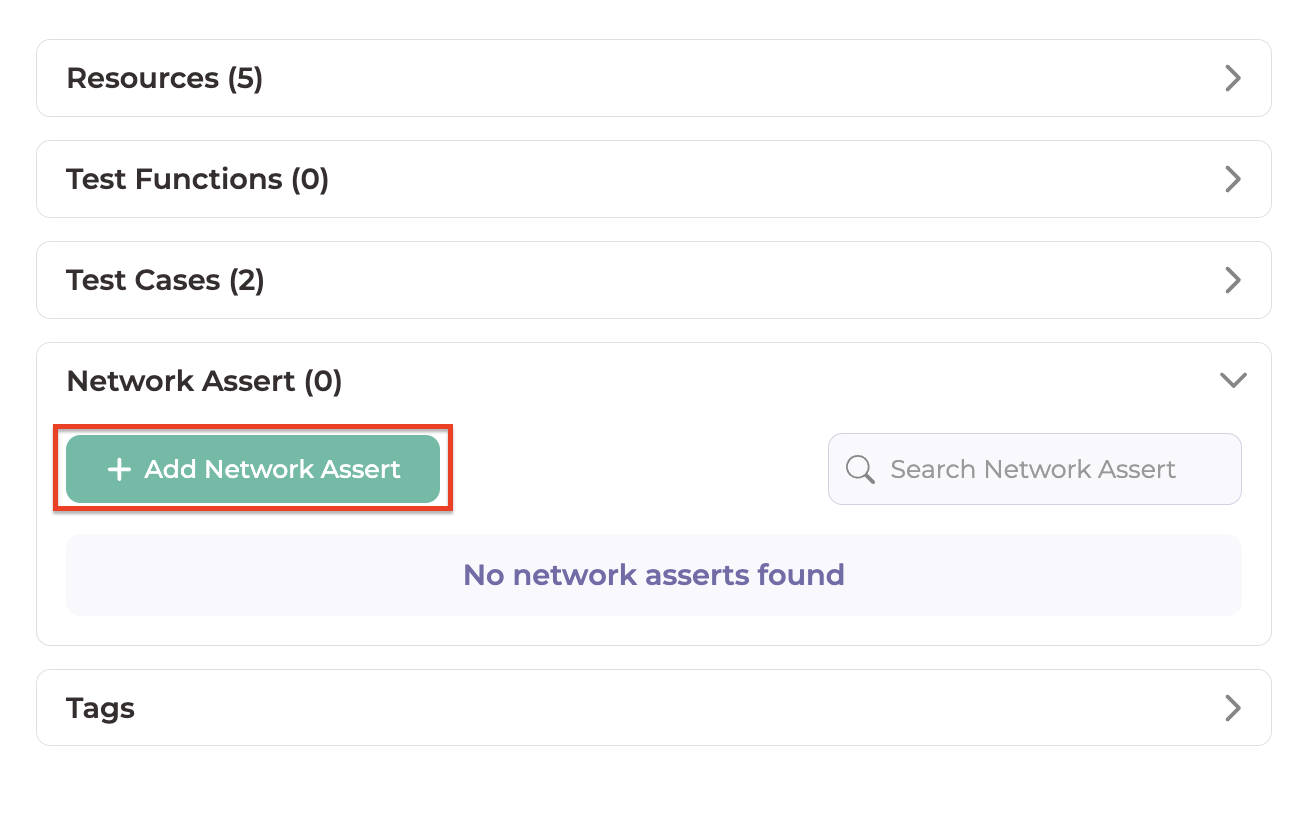
Task: Click the Tags row chevron icon
Action: tap(1233, 708)
